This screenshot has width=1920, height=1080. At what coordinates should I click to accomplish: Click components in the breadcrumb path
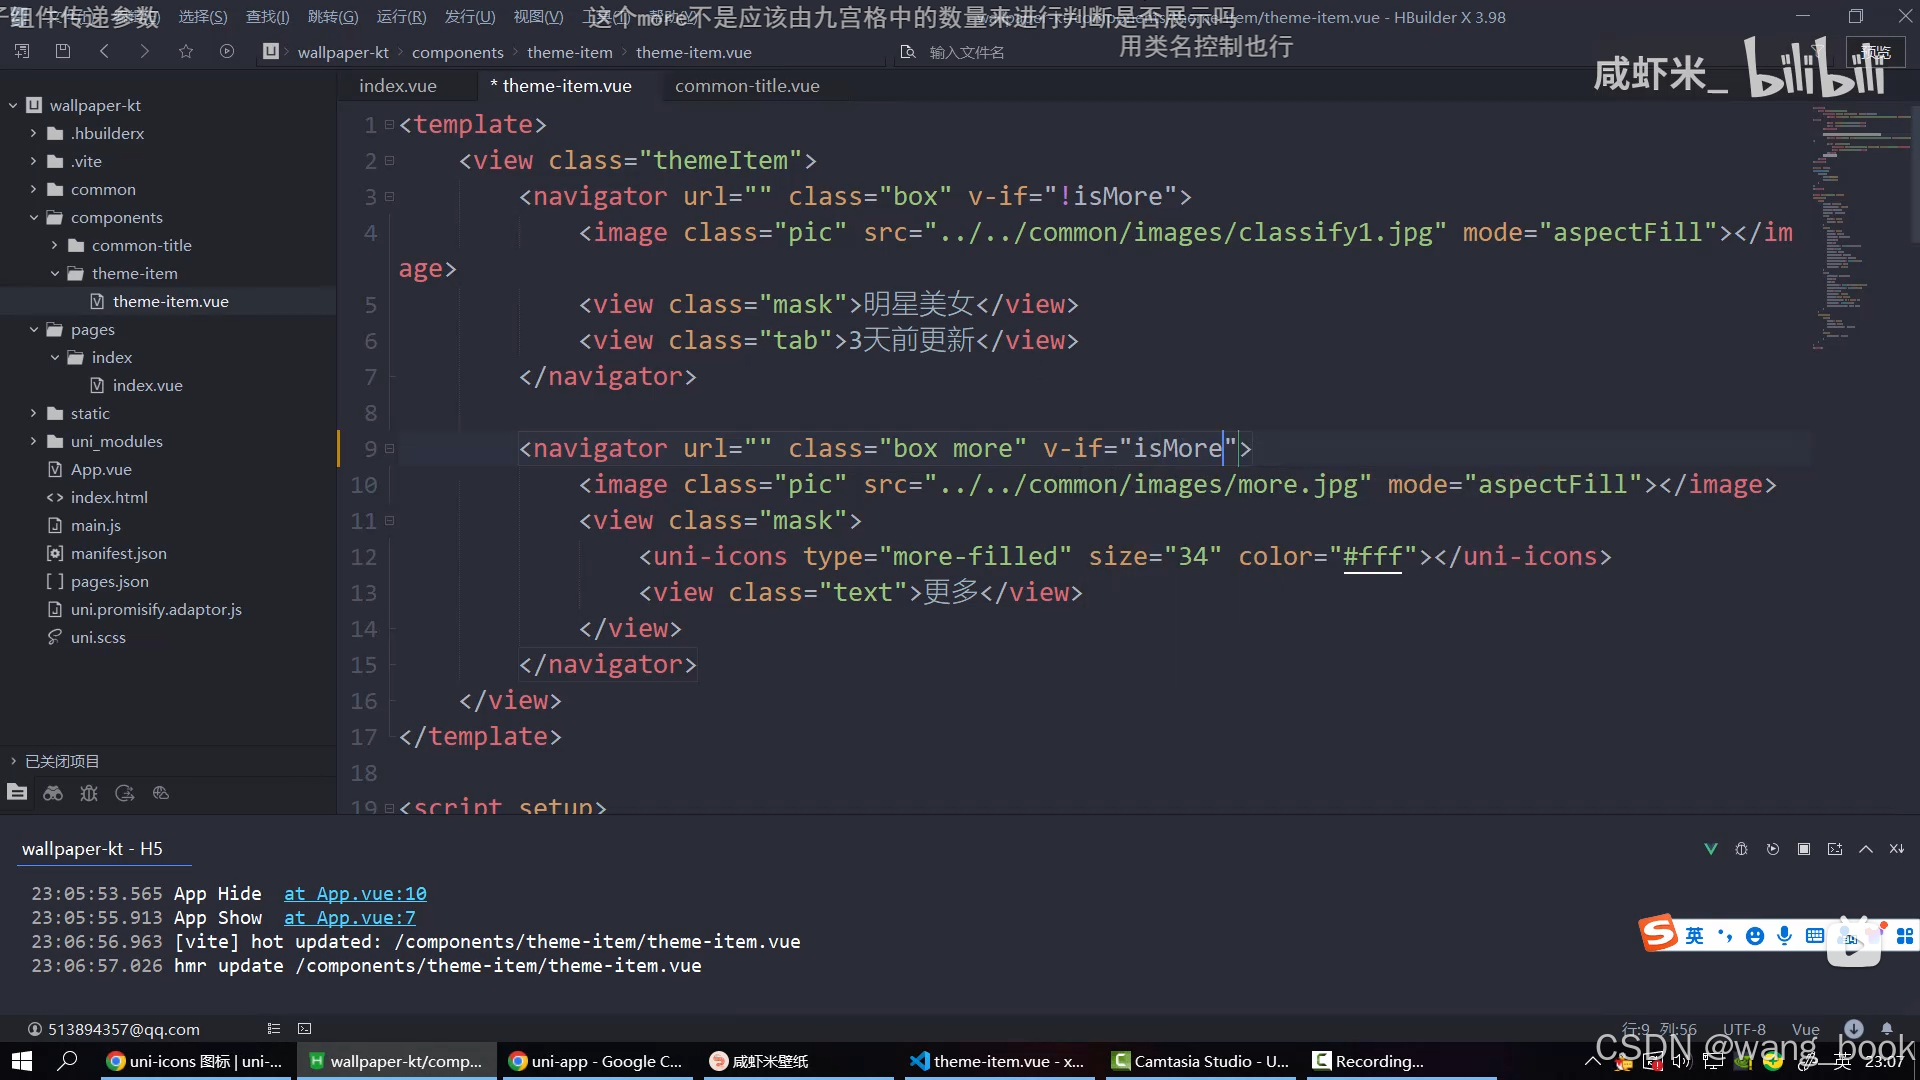458,52
